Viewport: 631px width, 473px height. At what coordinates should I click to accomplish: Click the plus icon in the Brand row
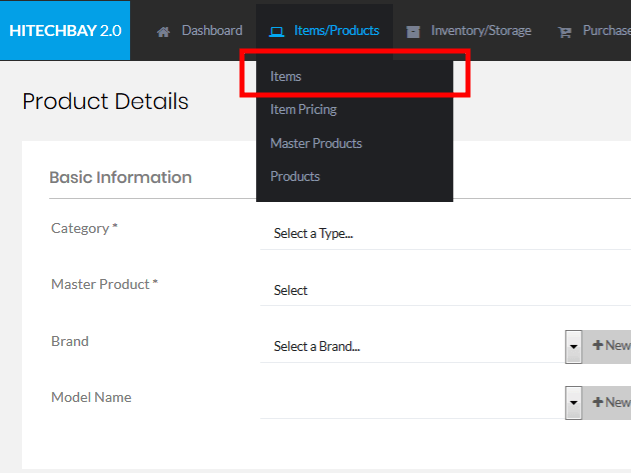point(598,345)
